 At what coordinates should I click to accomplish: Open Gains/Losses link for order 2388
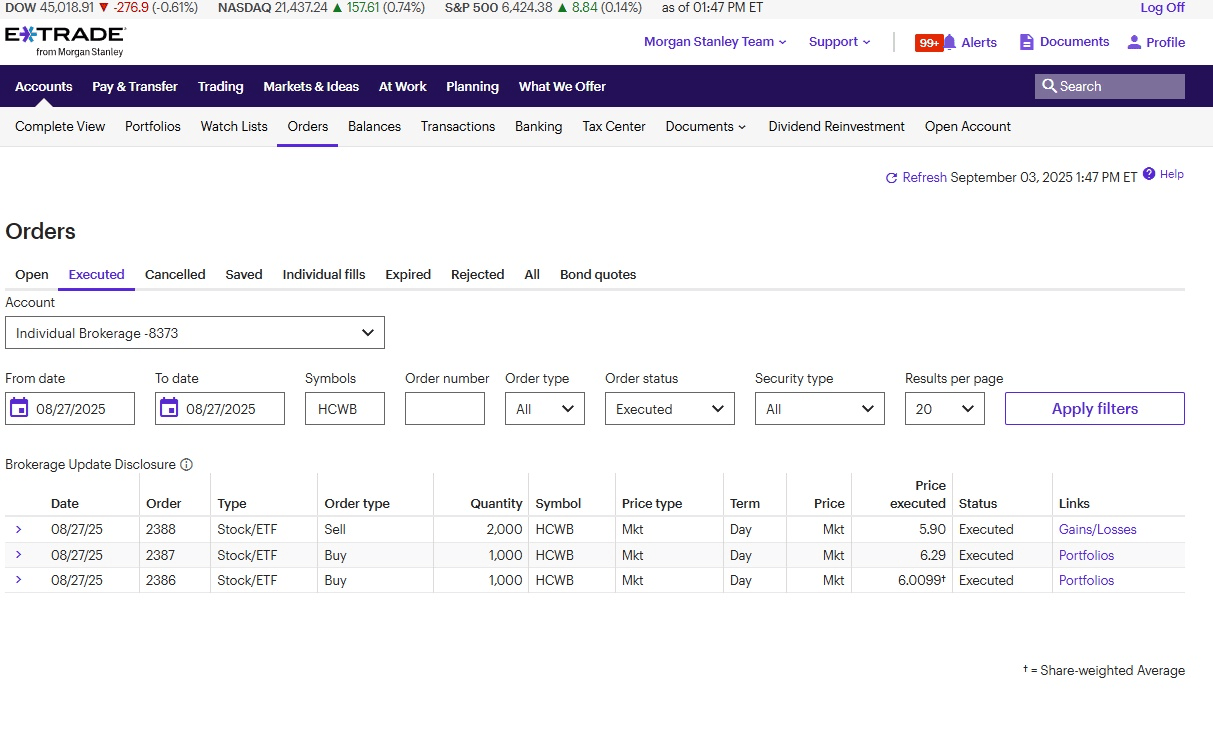point(1097,530)
